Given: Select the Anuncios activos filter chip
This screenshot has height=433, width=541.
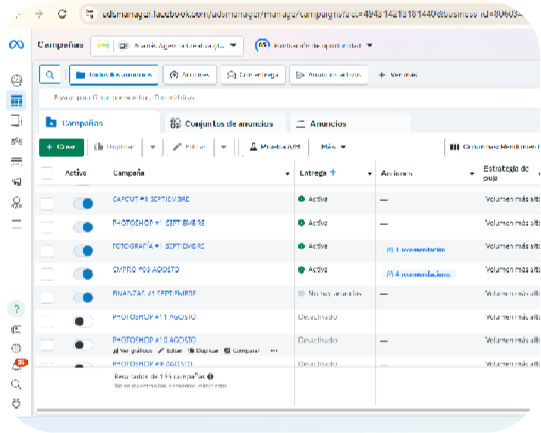Looking at the screenshot, I should pyautogui.click(x=329, y=75).
